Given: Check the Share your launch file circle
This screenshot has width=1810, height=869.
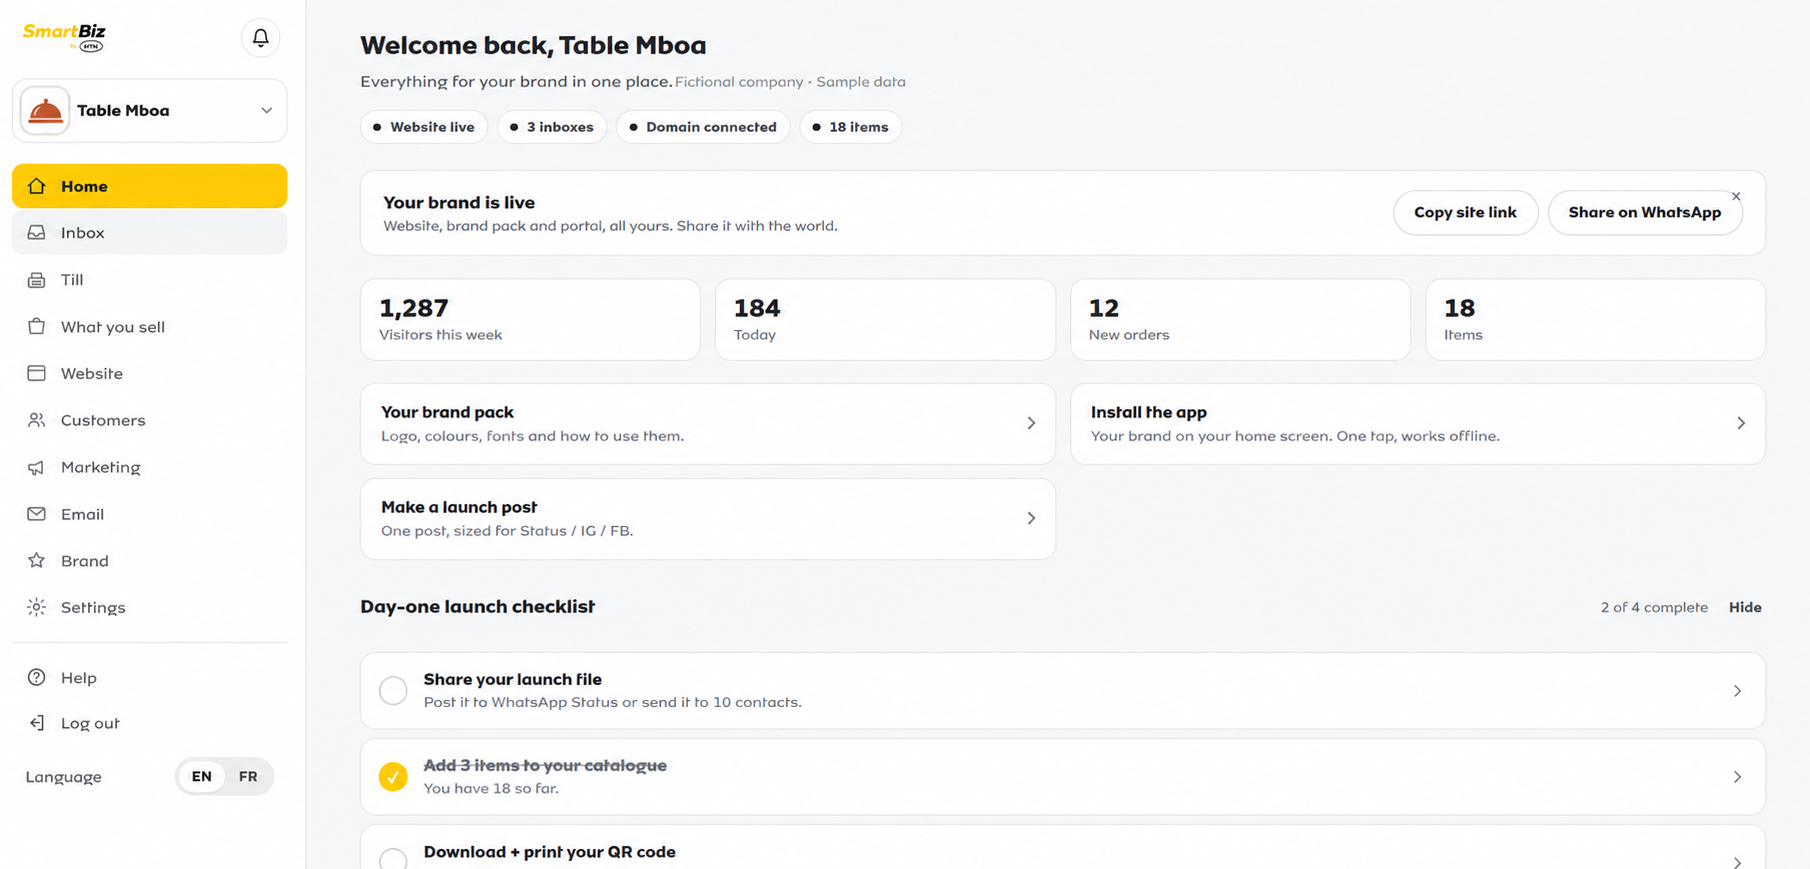Looking at the screenshot, I should pyautogui.click(x=393, y=691).
